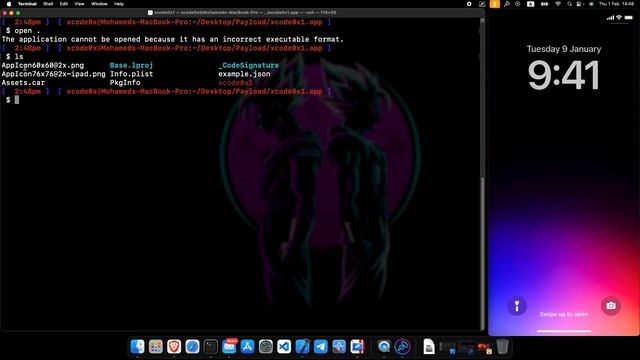Image resolution: width=640 pixels, height=360 pixels.
Task: Click the keyboard input source icon
Action: (530, 4)
